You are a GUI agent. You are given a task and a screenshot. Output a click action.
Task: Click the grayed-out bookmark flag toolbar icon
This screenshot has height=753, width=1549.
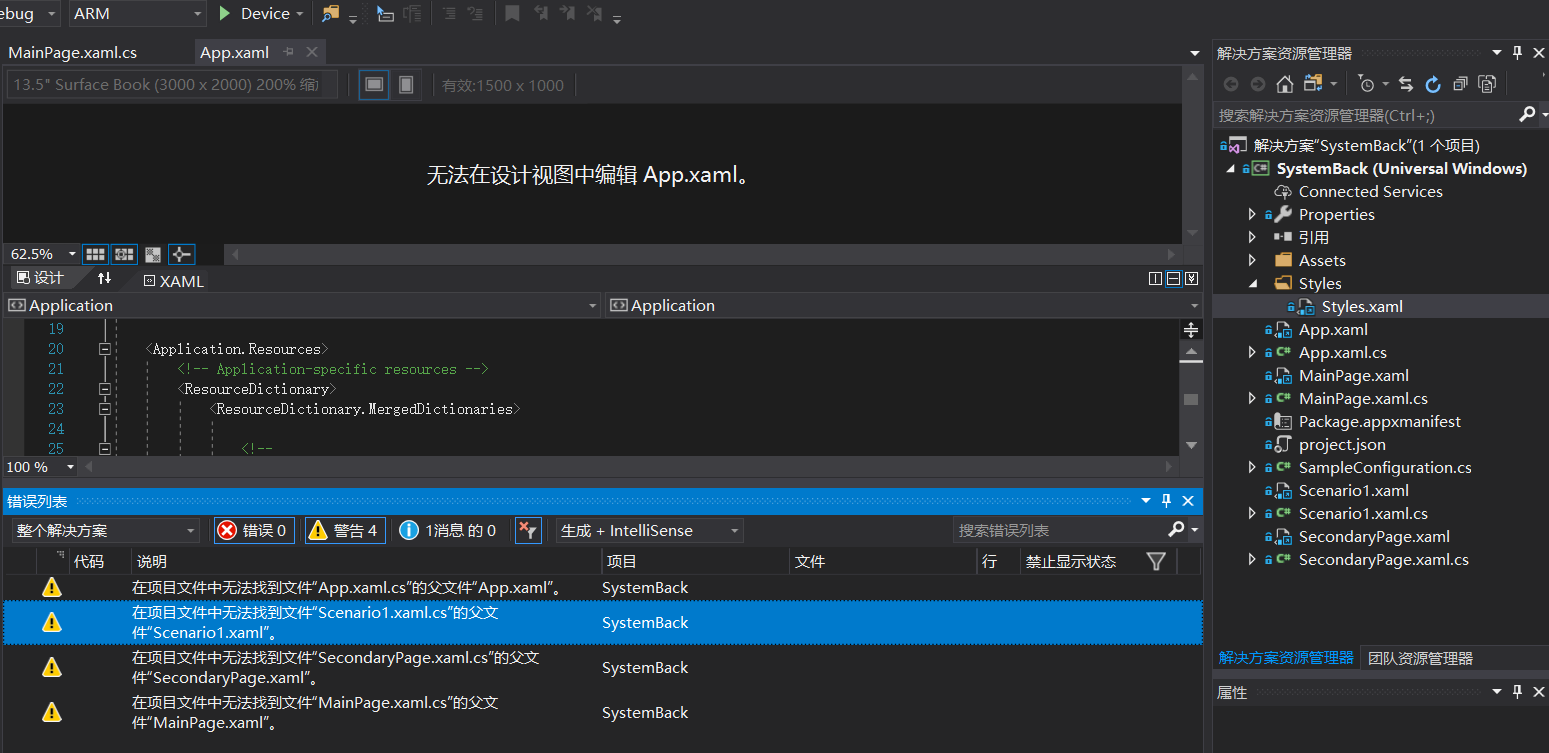tap(512, 13)
